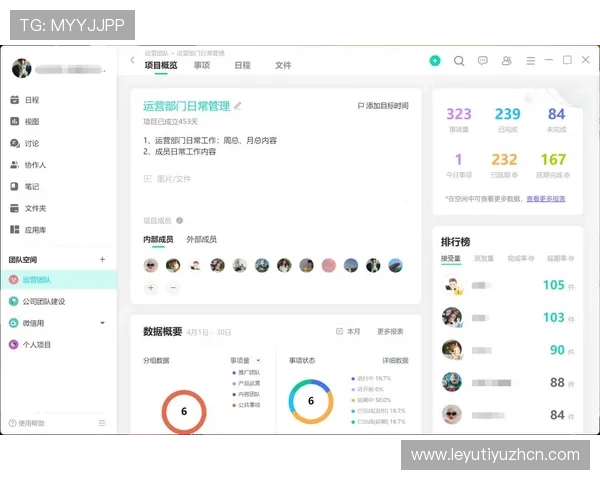Click the 推广团队 legend entry
The image size is (600, 480).
[x=246, y=372]
